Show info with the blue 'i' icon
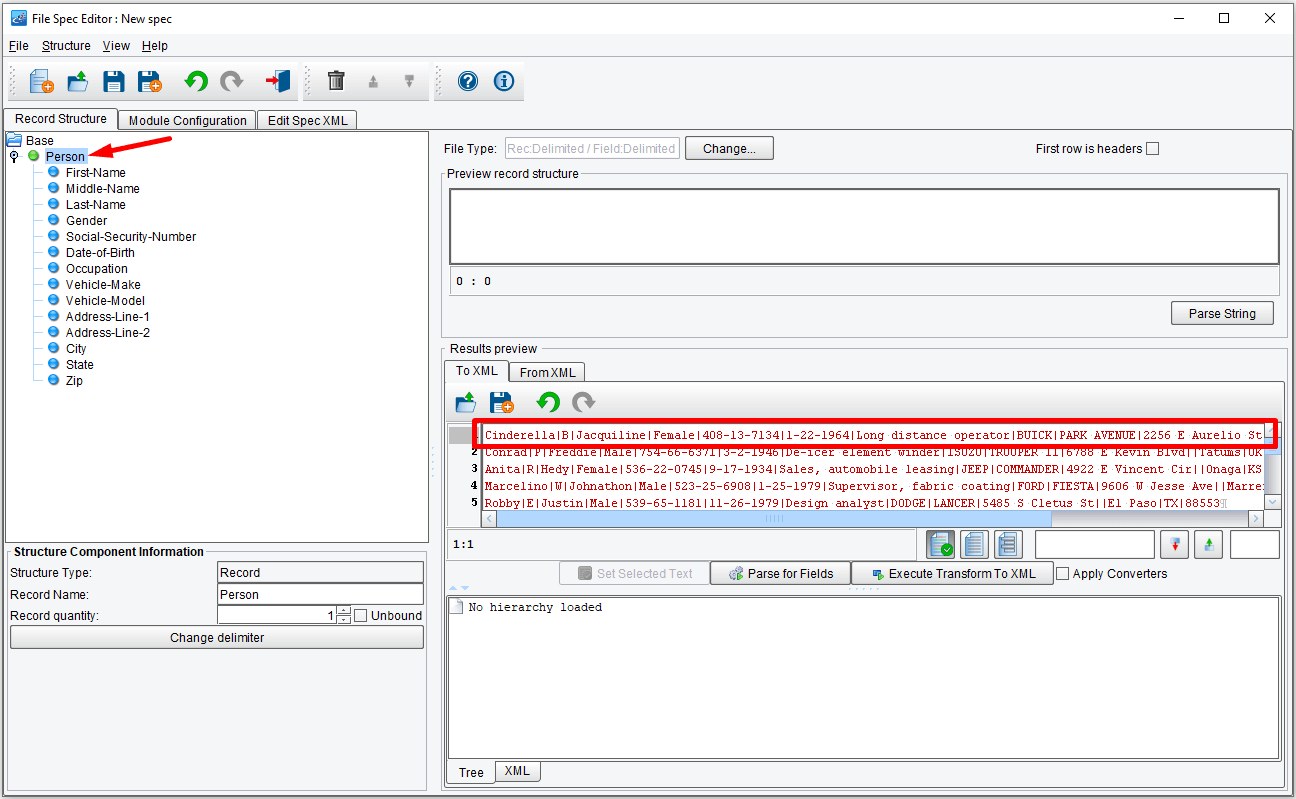 [x=504, y=81]
